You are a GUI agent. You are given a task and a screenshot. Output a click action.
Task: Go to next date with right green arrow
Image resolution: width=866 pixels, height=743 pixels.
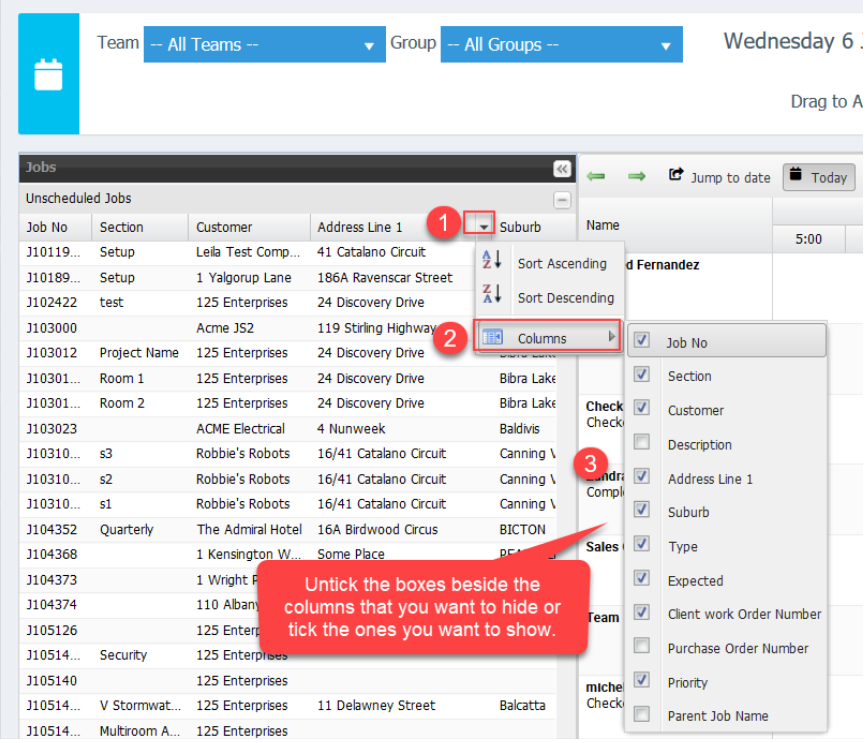(636, 177)
